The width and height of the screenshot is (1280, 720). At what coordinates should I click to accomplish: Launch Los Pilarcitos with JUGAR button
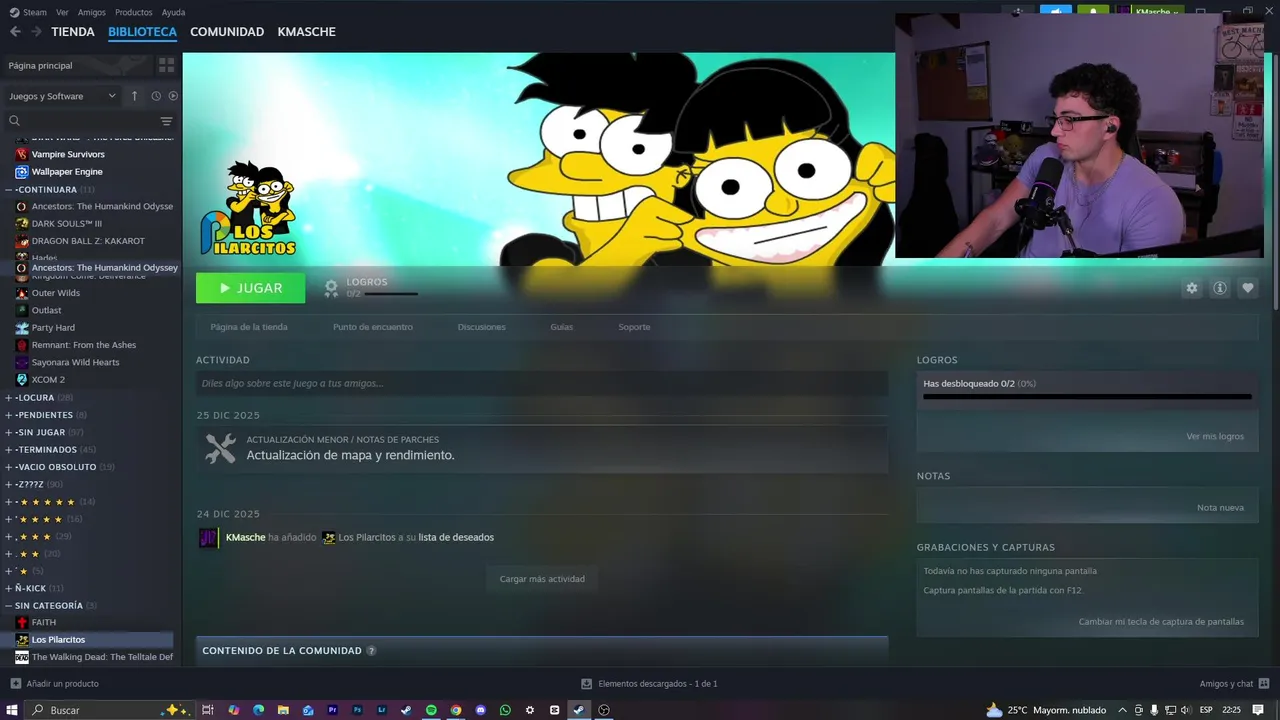tap(251, 288)
